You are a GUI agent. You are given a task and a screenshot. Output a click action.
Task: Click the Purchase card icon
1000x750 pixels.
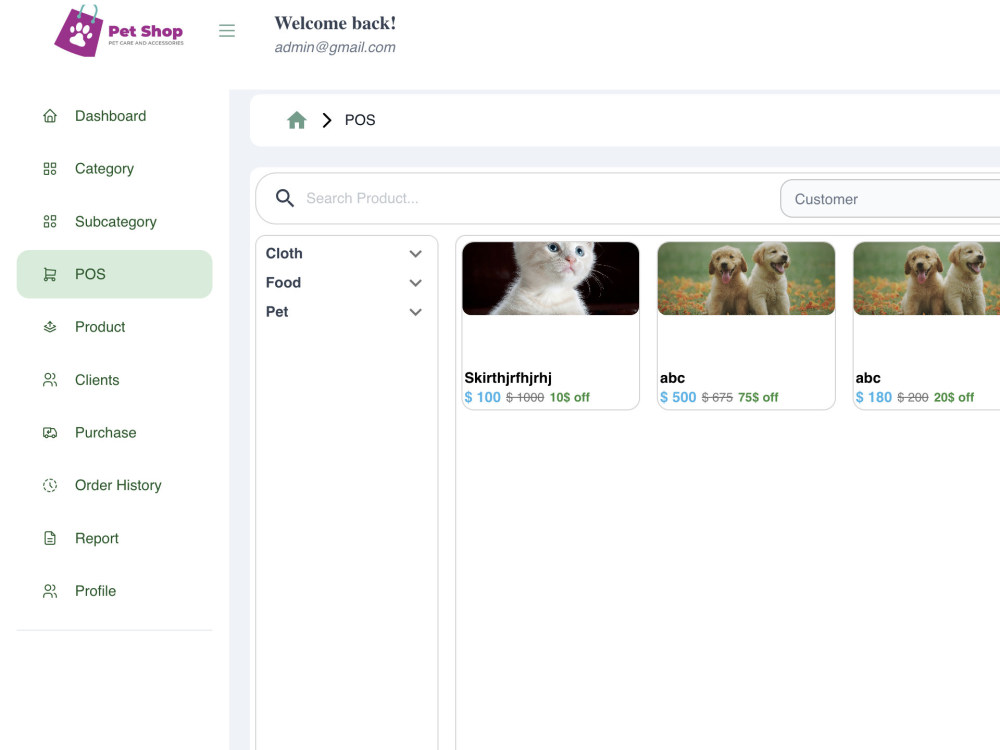(50, 432)
